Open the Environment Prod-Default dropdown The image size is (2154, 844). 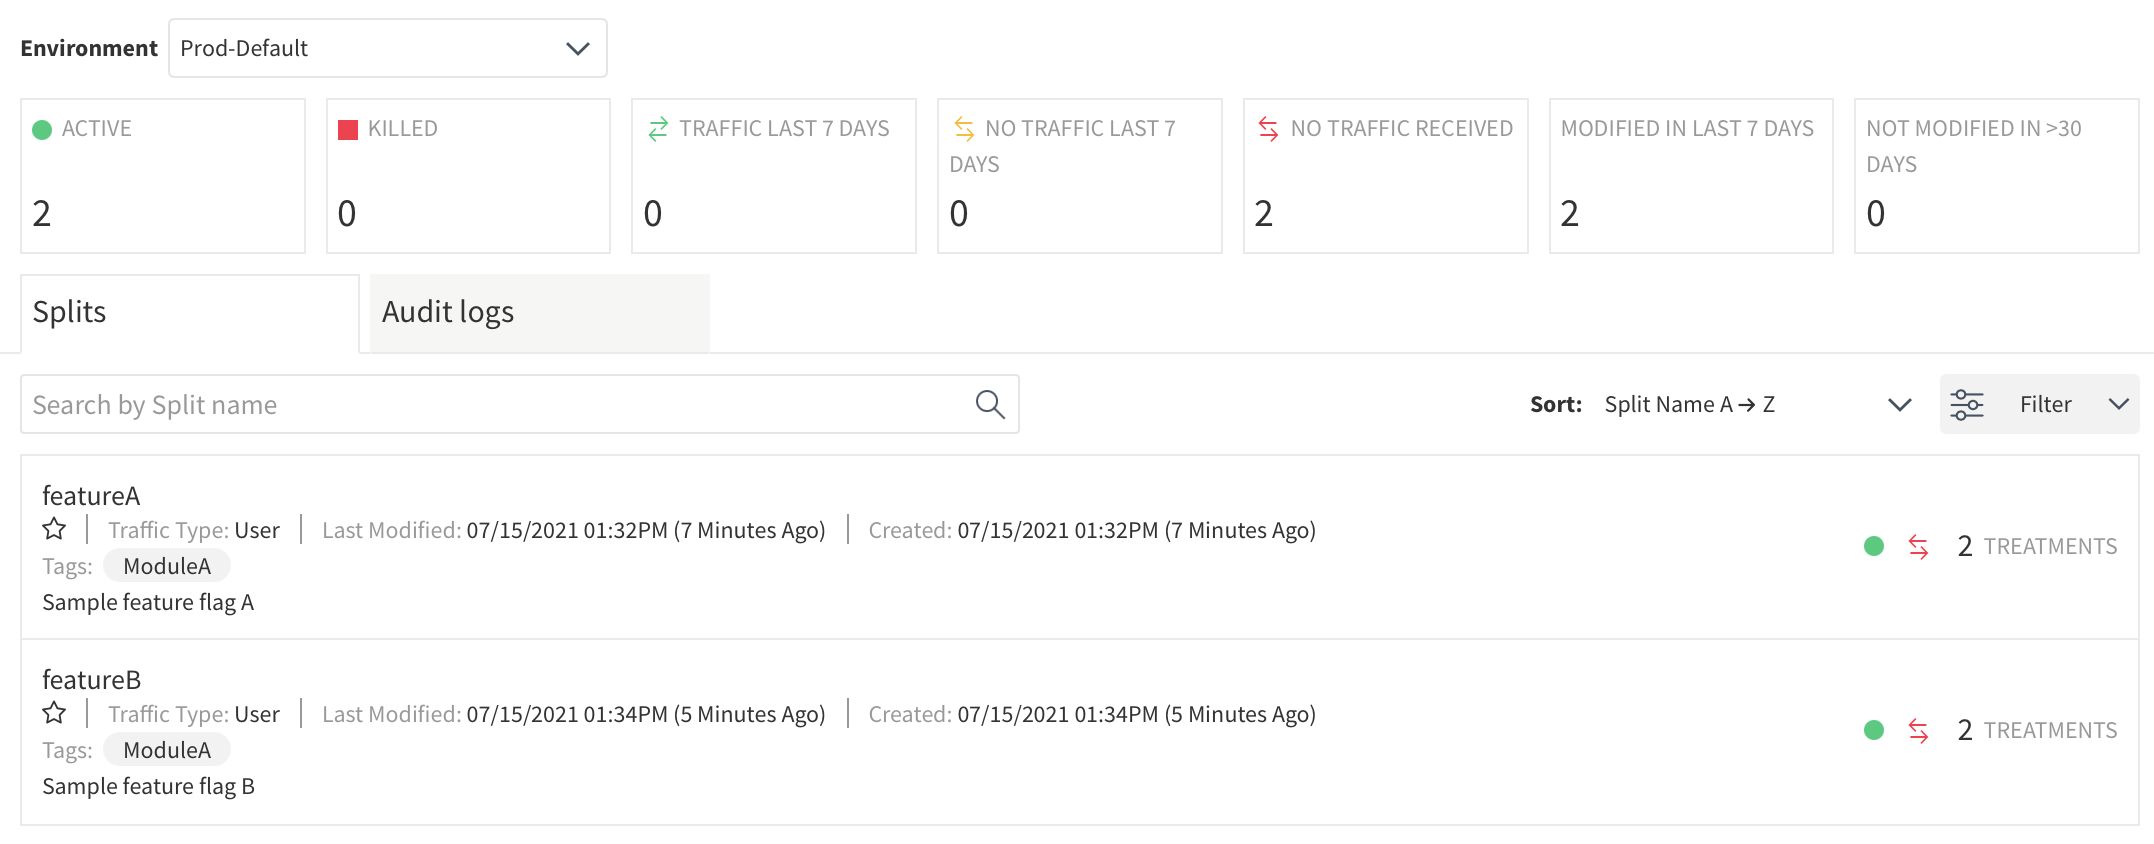388,47
